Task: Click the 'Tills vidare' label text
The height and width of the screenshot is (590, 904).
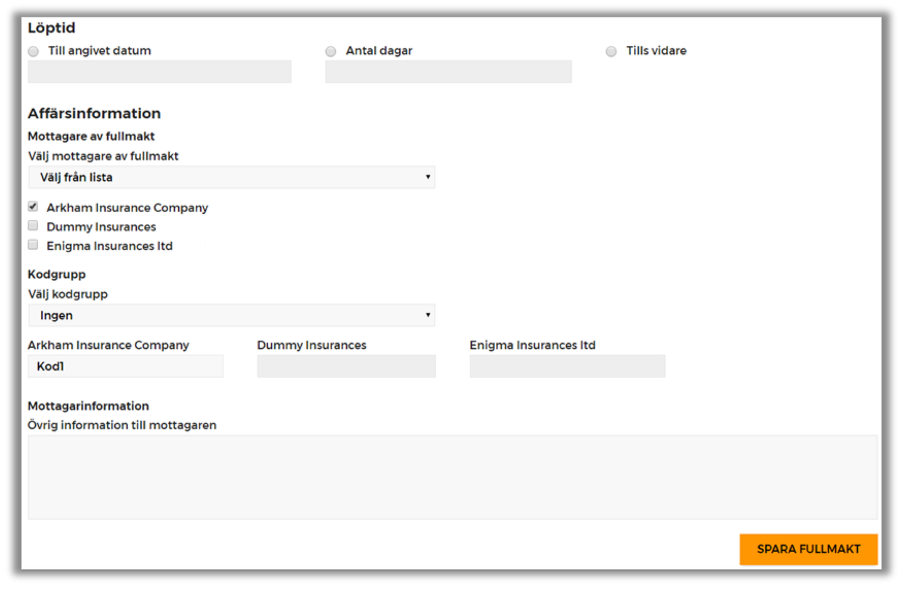Action: 656,51
